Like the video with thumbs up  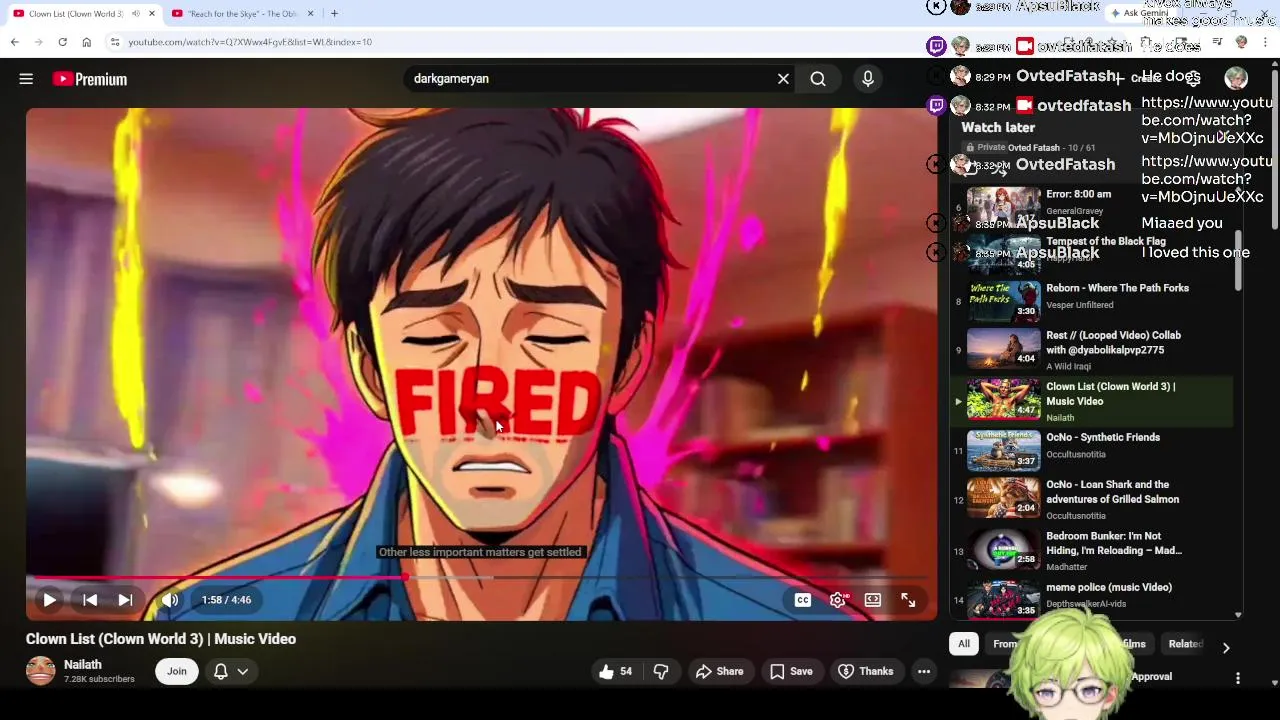[x=616, y=671]
